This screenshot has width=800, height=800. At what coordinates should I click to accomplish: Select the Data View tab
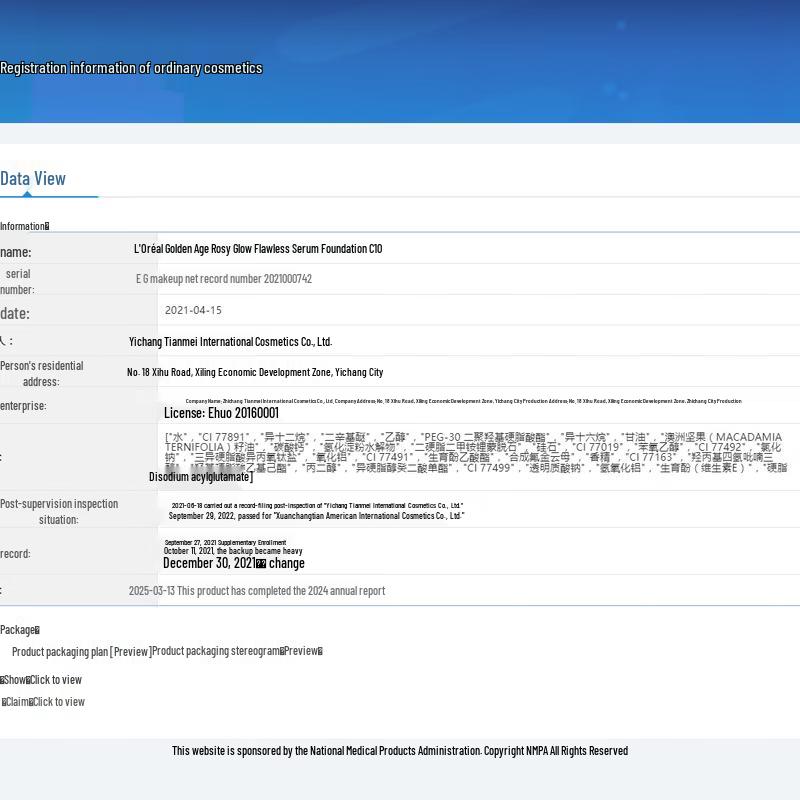click(33, 179)
